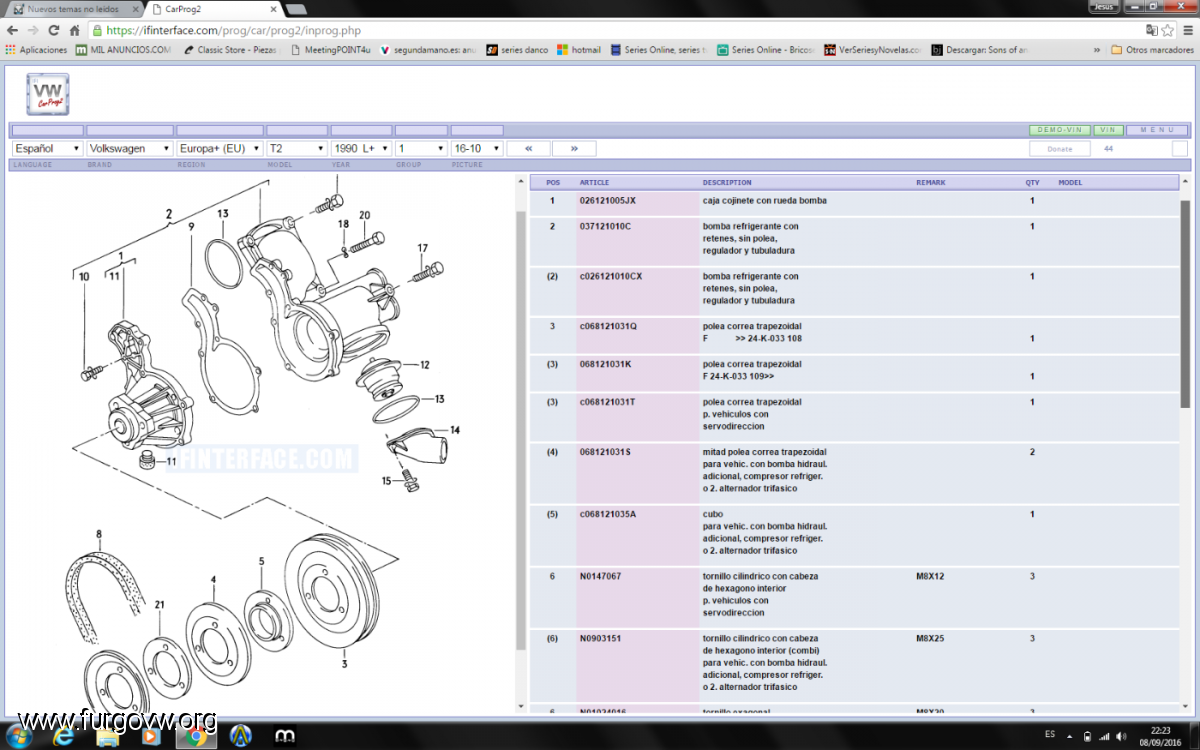Open the Europa+ (EU) region dropdown
This screenshot has width=1200, height=750.
(x=220, y=148)
